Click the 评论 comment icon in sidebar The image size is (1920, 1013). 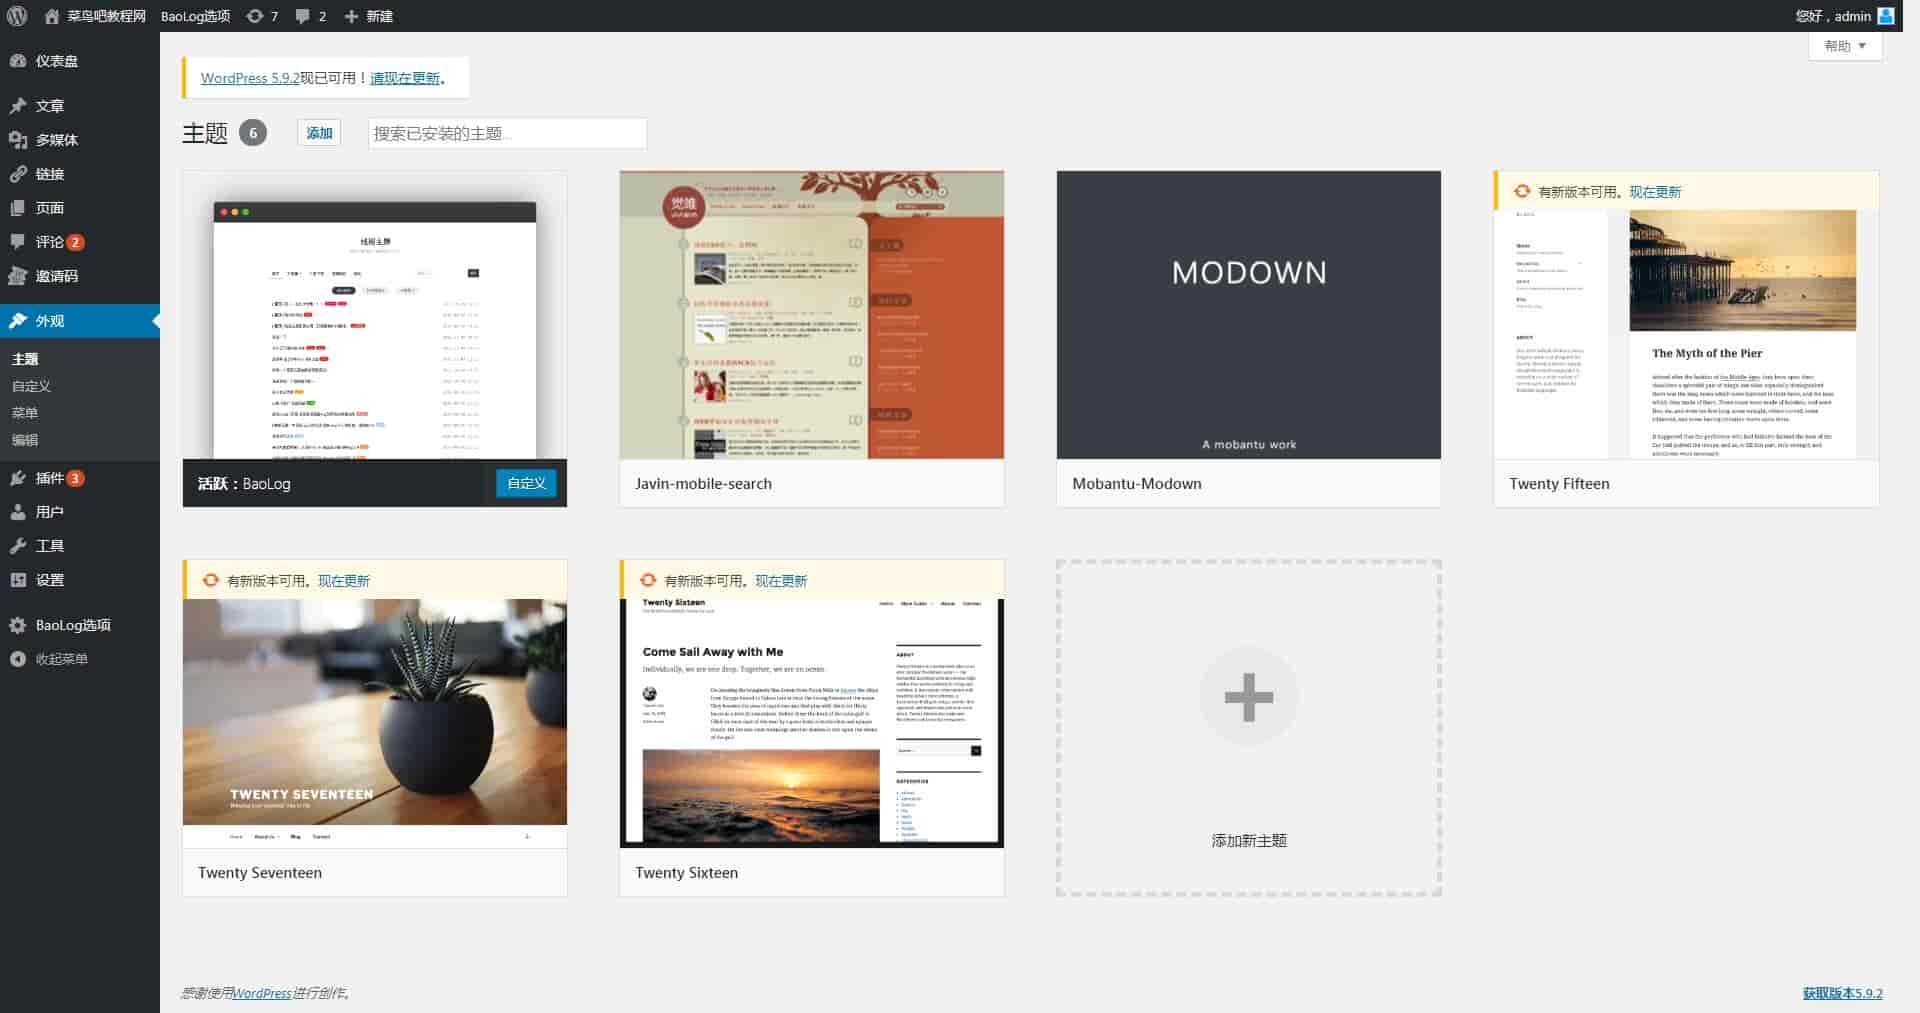[x=18, y=242]
